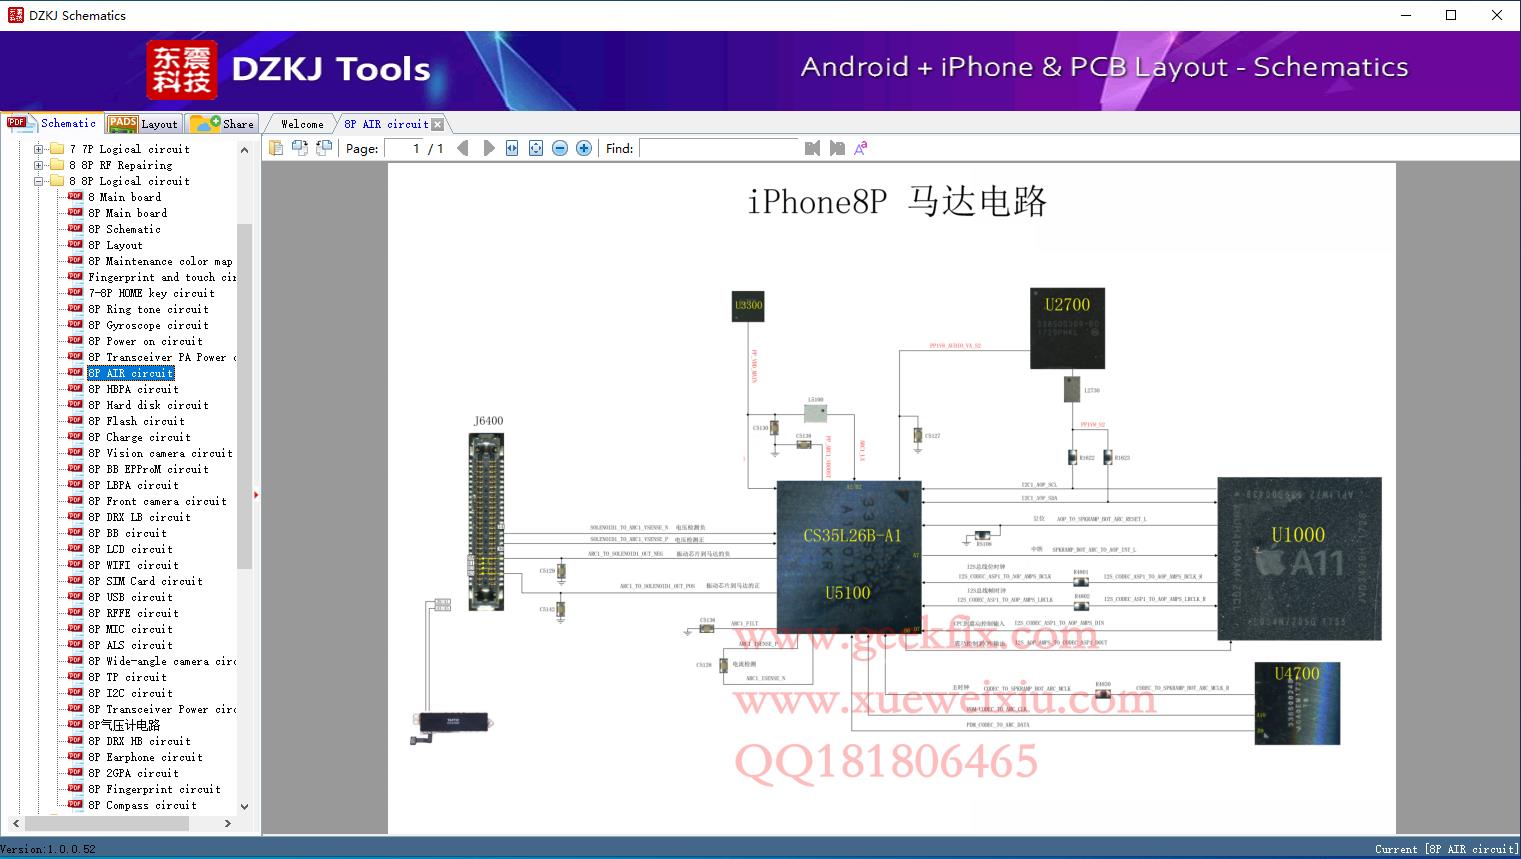Find the next search match
The height and width of the screenshot is (859, 1521).
click(836, 148)
